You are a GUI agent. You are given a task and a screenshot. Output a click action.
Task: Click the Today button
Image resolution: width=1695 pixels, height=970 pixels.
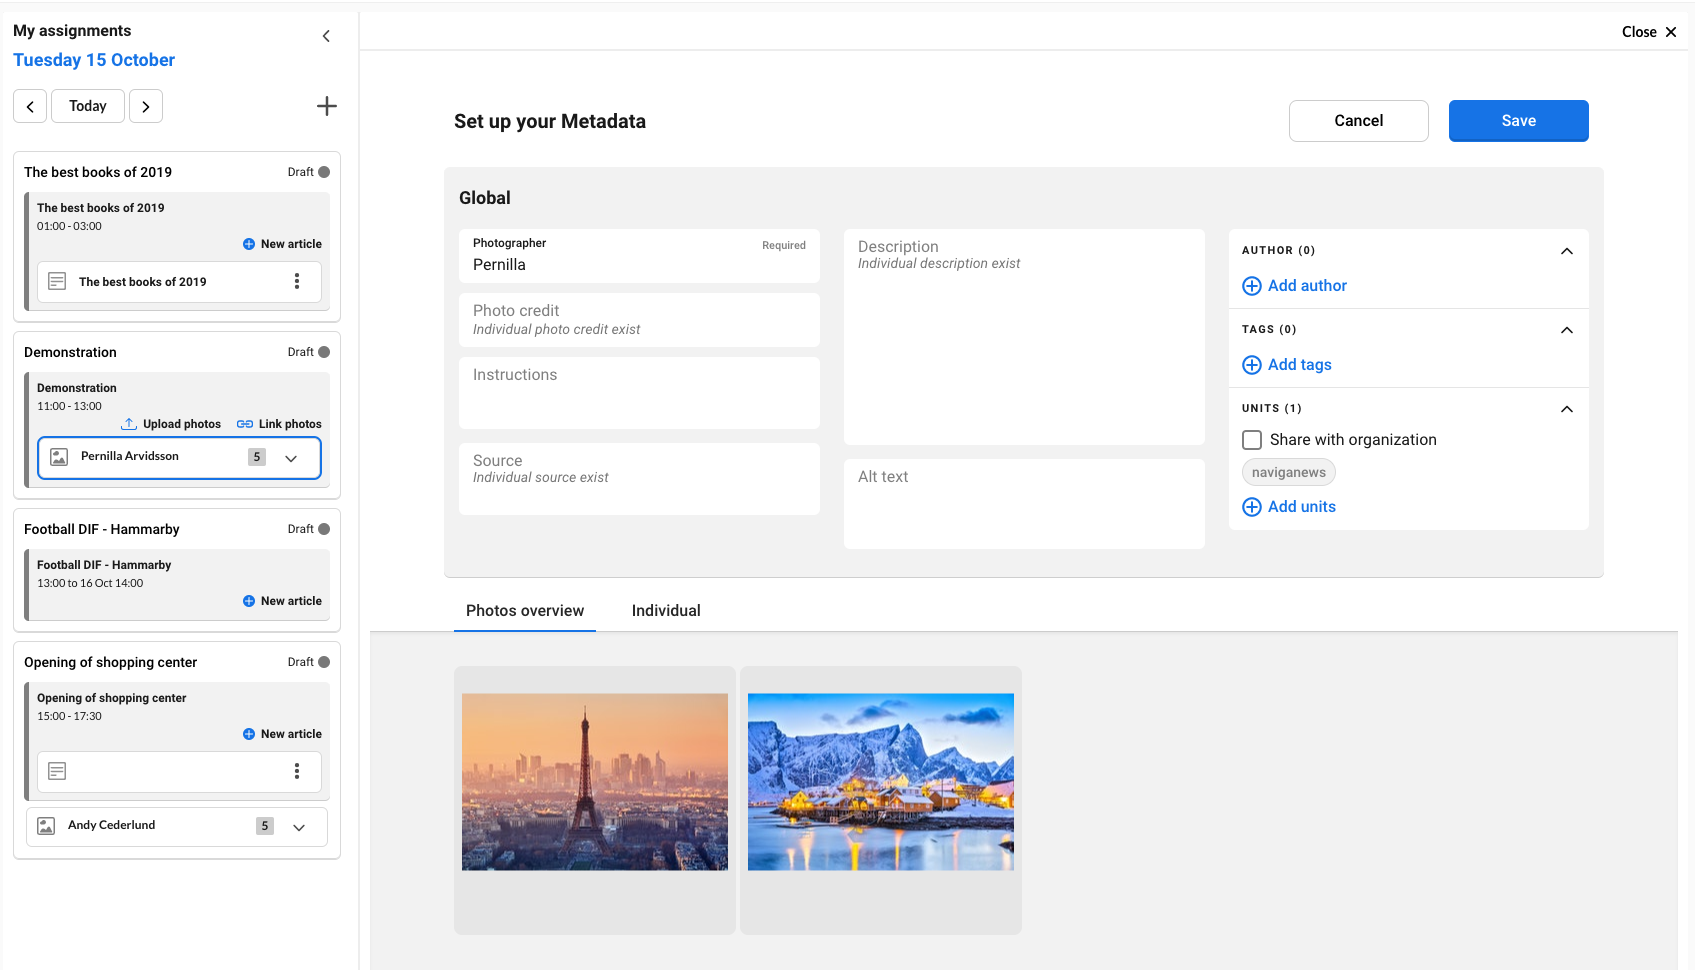click(x=88, y=106)
